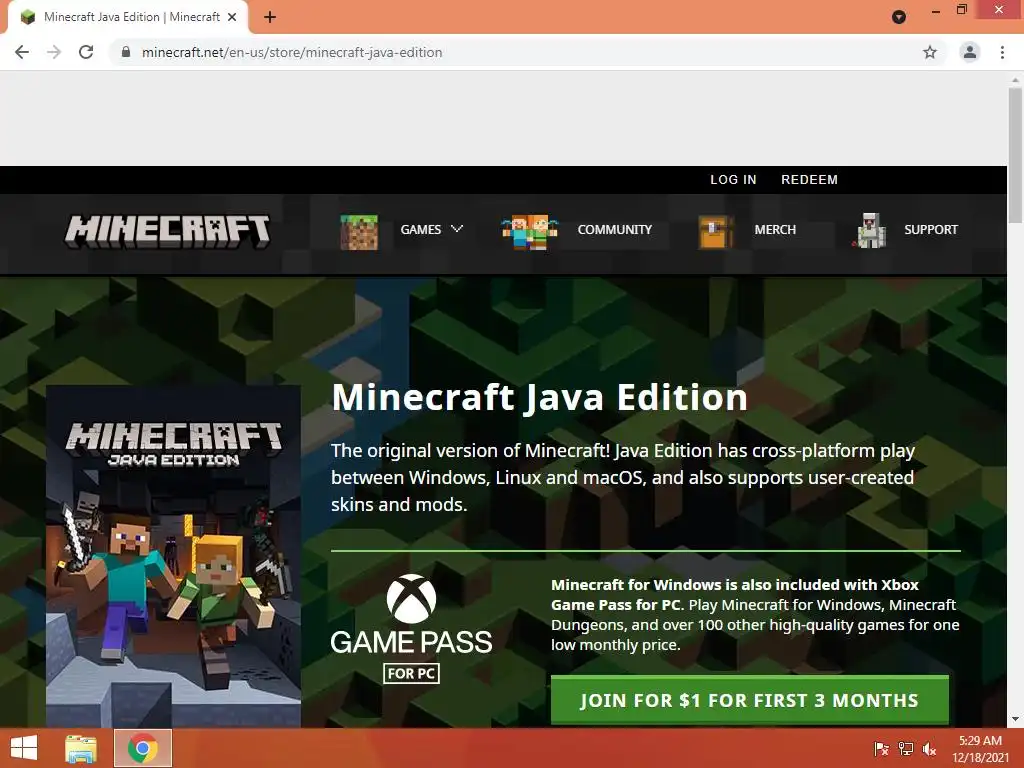This screenshot has width=1024, height=768.
Task: Click the chest Merch icon
Action: click(716, 232)
